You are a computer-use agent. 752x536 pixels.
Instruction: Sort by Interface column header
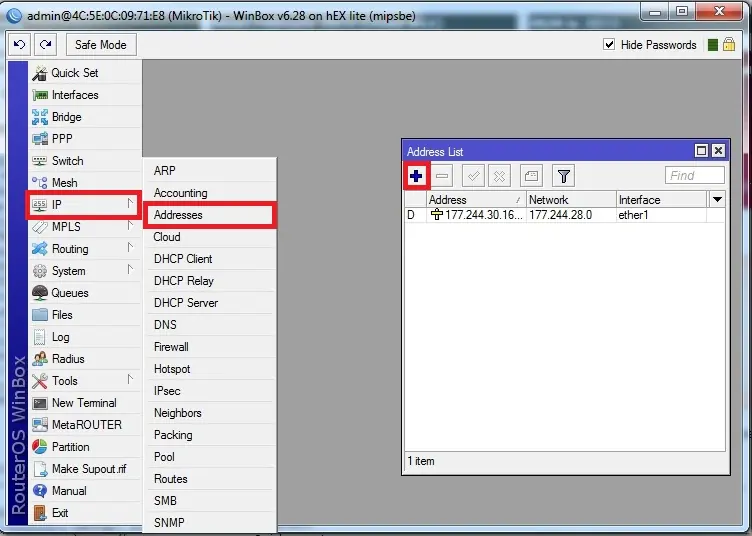point(661,199)
